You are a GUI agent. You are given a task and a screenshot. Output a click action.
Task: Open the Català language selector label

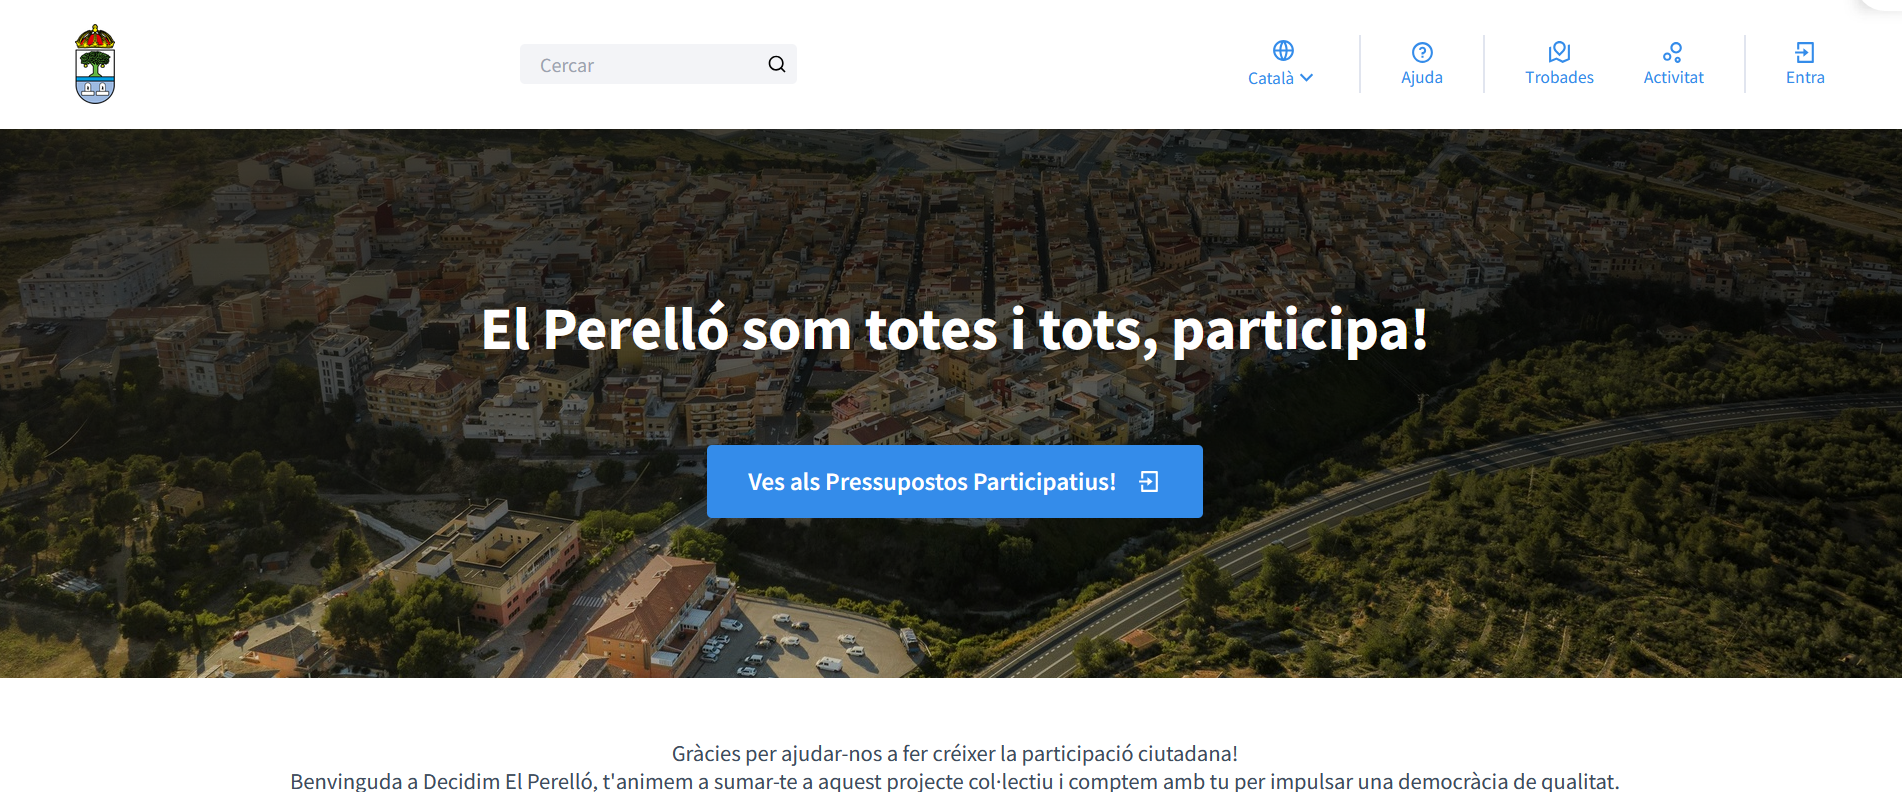click(1271, 78)
